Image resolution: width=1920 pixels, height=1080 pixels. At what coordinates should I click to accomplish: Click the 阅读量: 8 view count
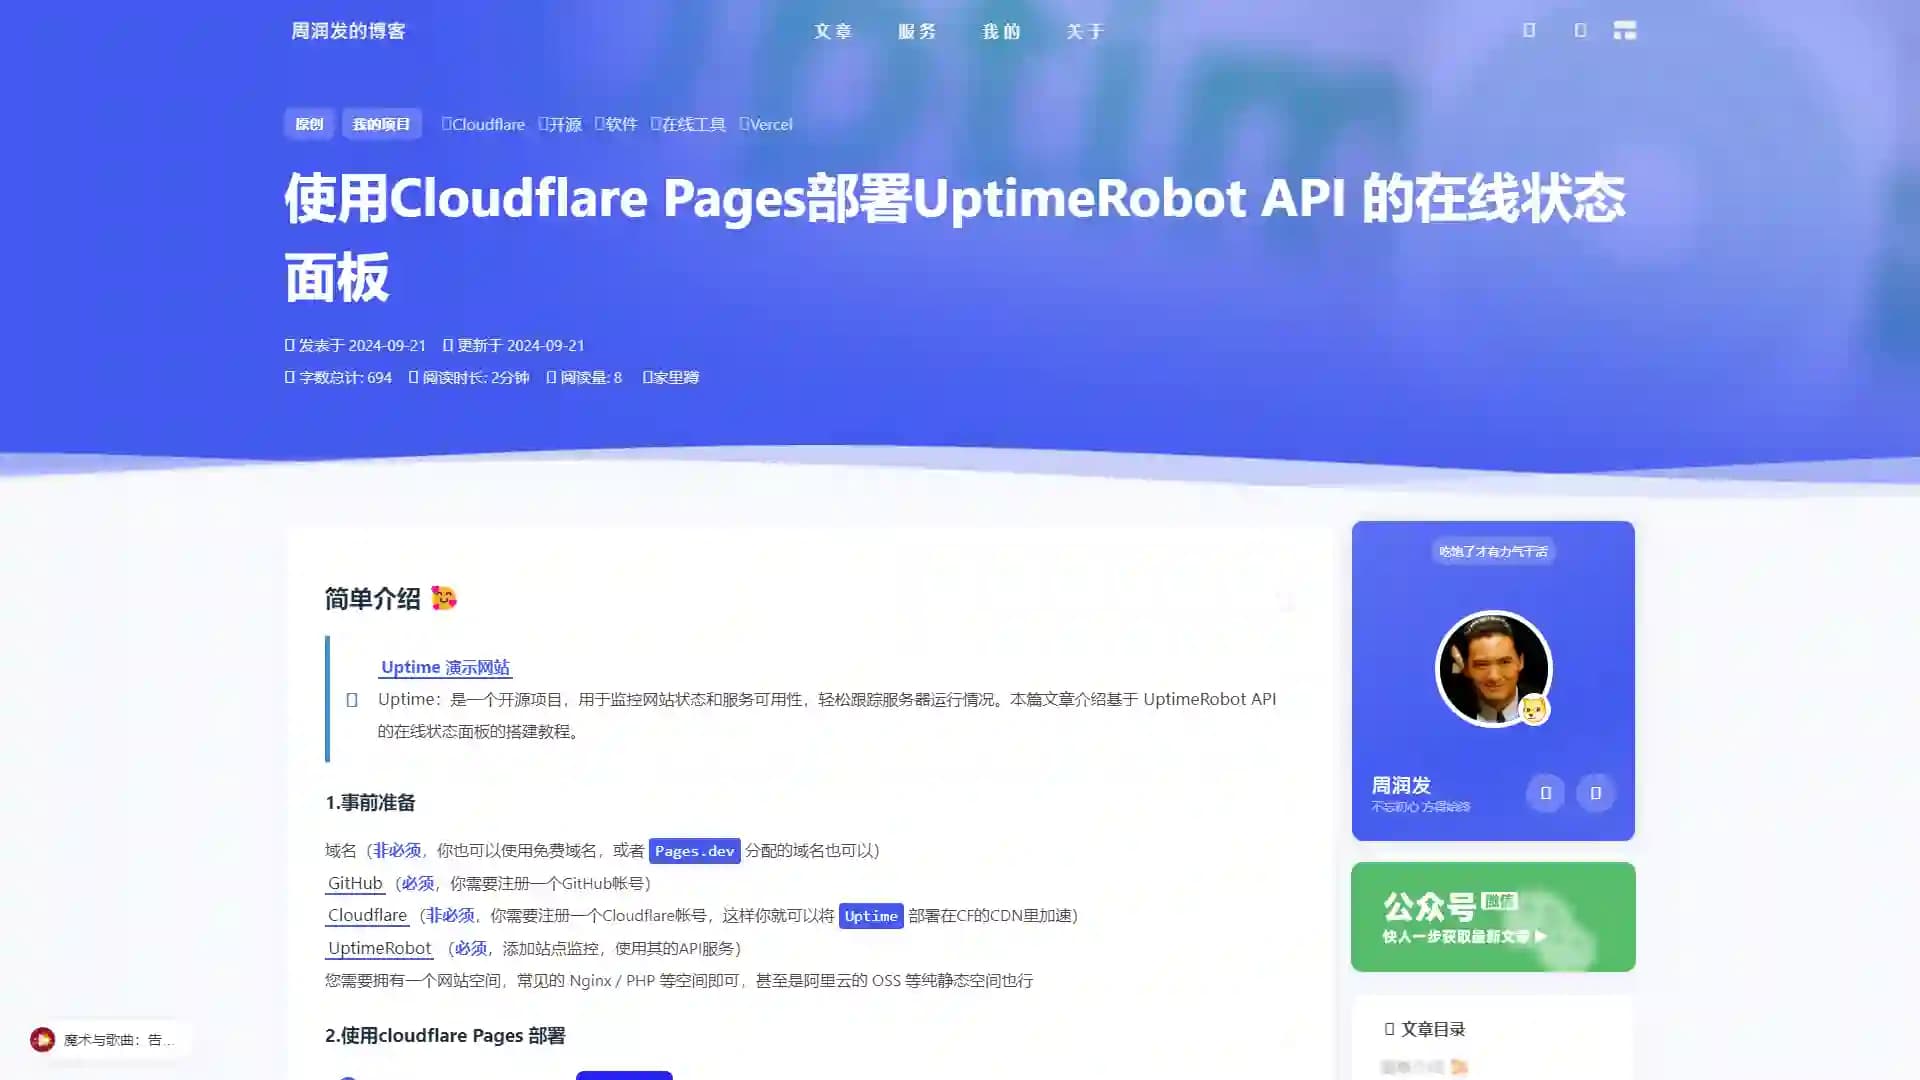coord(584,377)
